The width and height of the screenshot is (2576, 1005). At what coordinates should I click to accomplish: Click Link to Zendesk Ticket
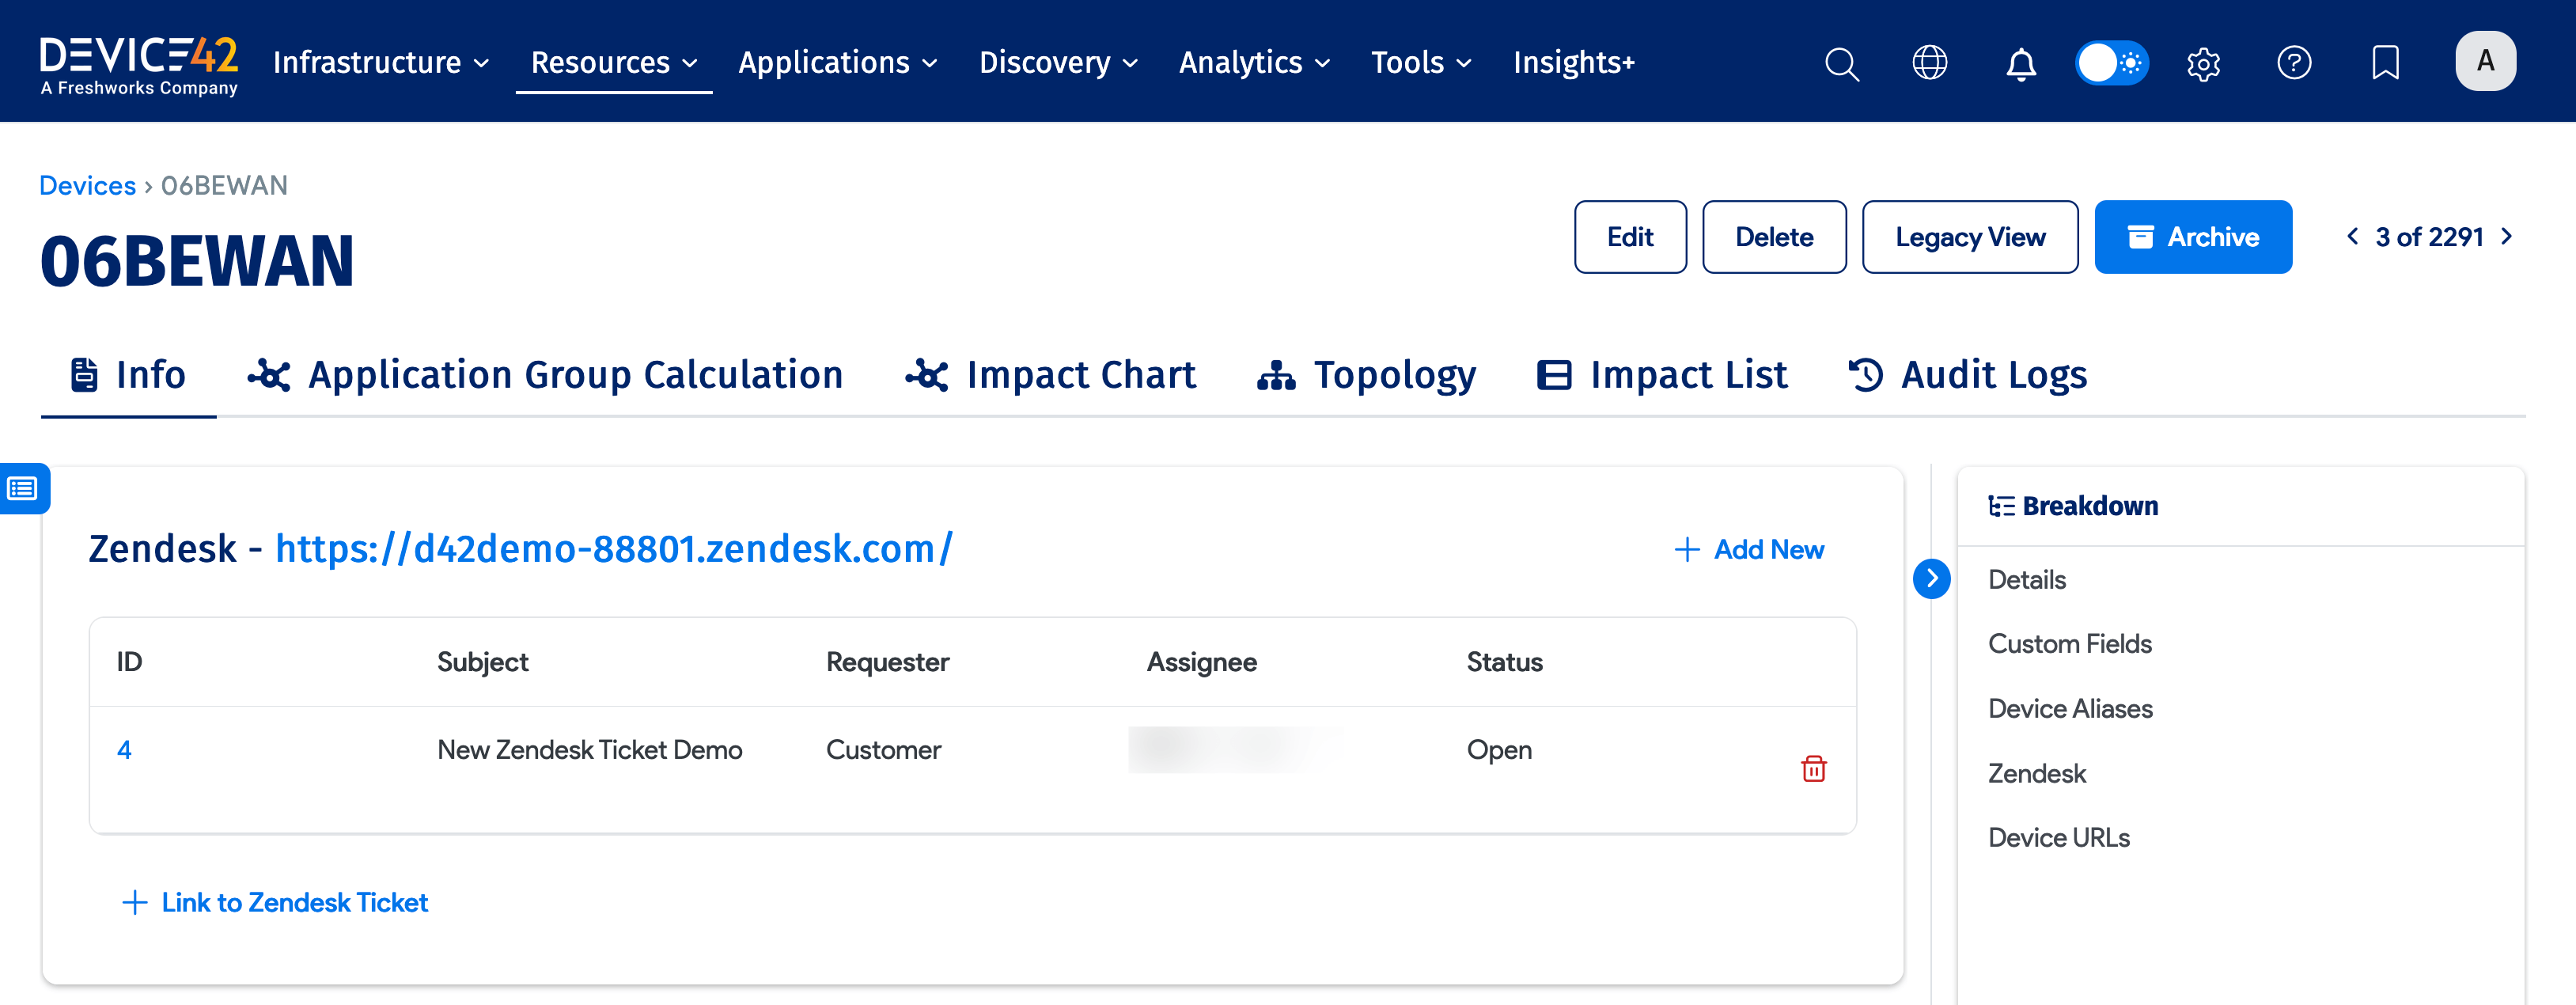coord(275,902)
